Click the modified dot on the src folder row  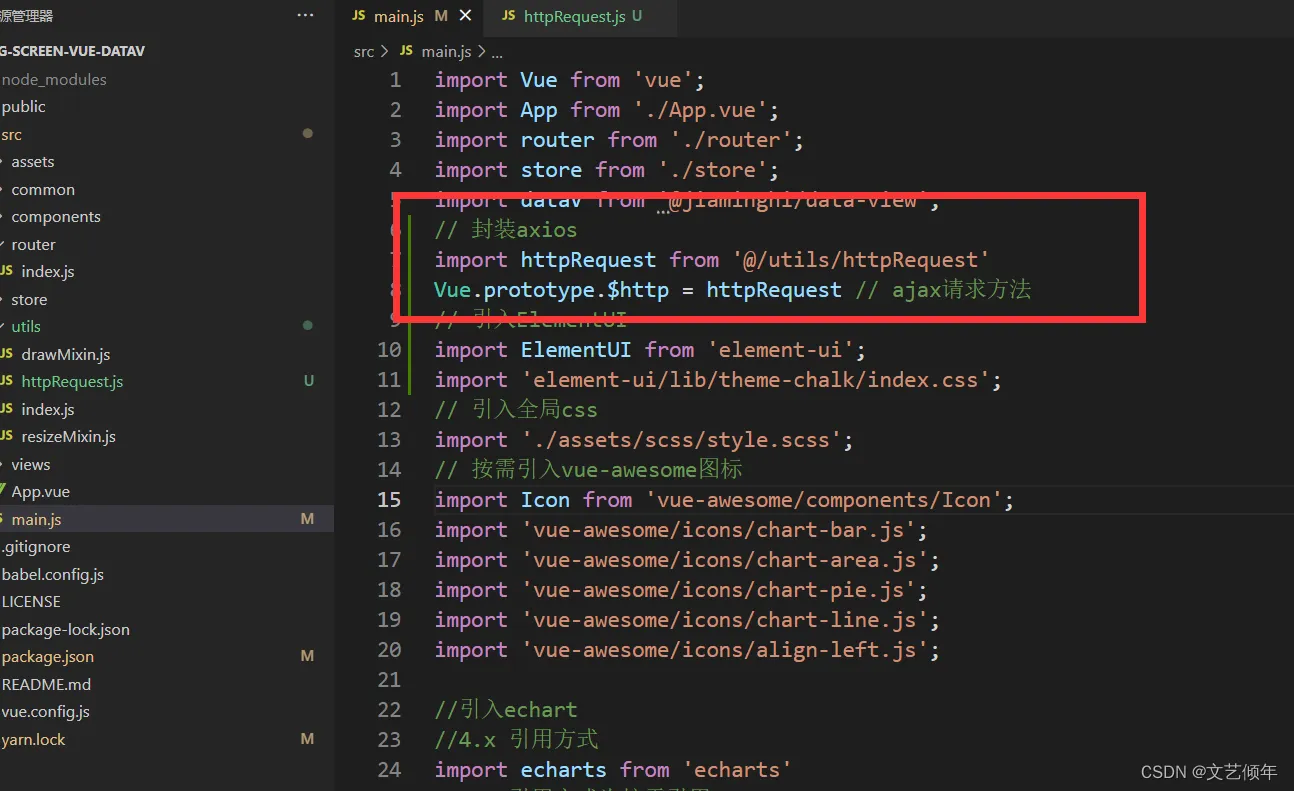pyautogui.click(x=308, y=133)
